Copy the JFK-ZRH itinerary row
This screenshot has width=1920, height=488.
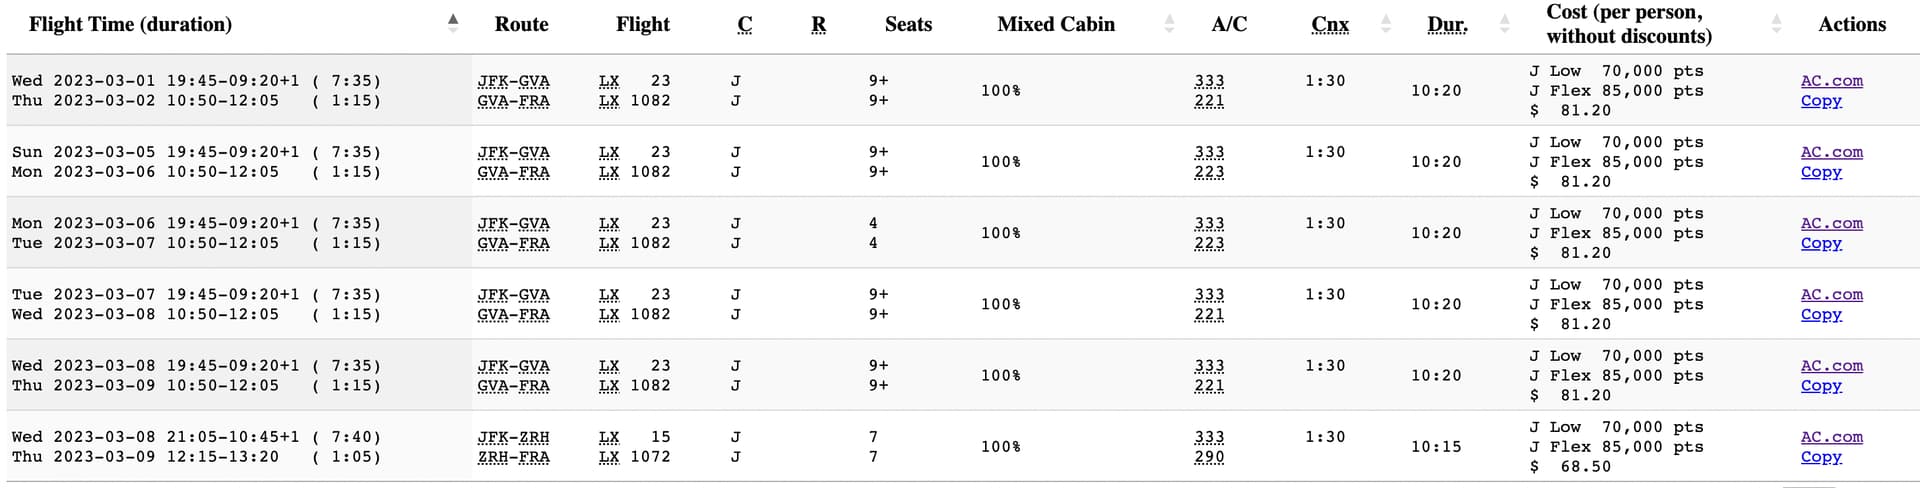click(1821, 457)
